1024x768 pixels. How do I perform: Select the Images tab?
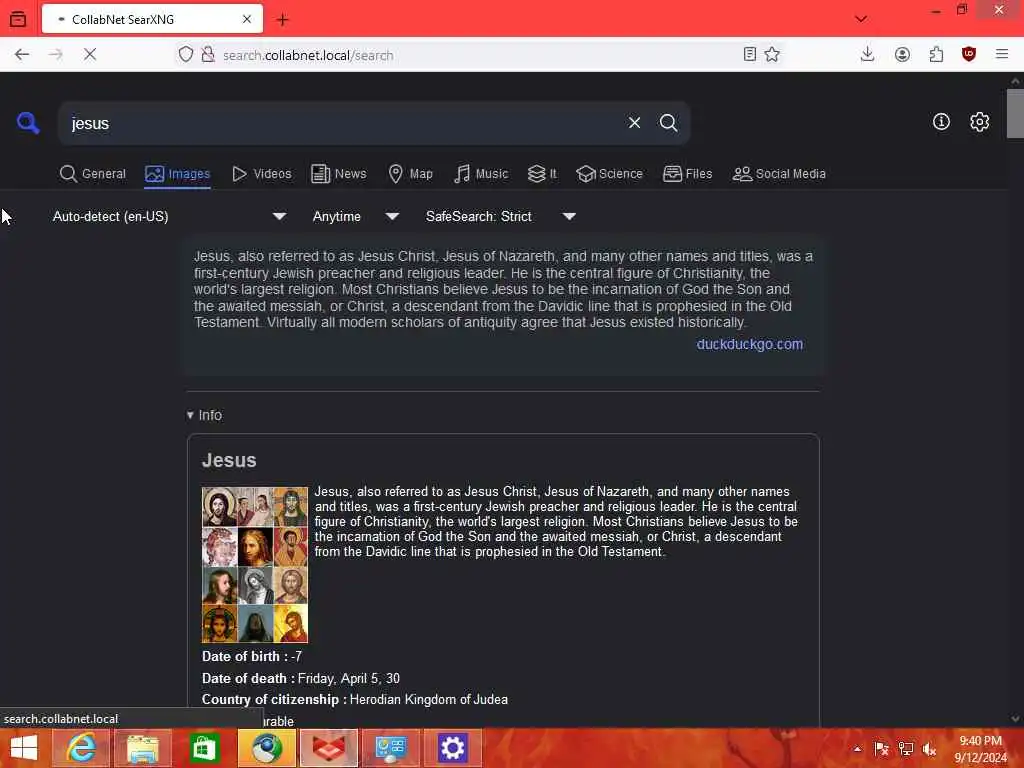click(178, 174)
